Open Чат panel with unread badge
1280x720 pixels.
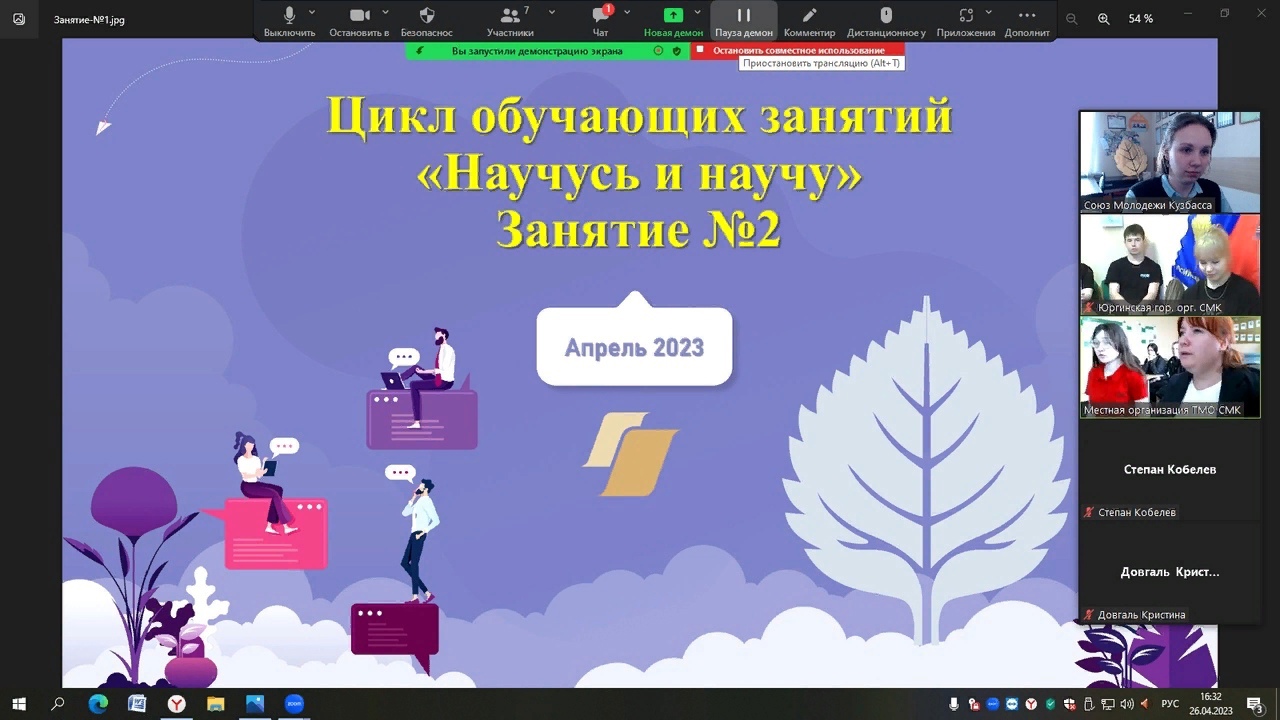coord(600,22)
